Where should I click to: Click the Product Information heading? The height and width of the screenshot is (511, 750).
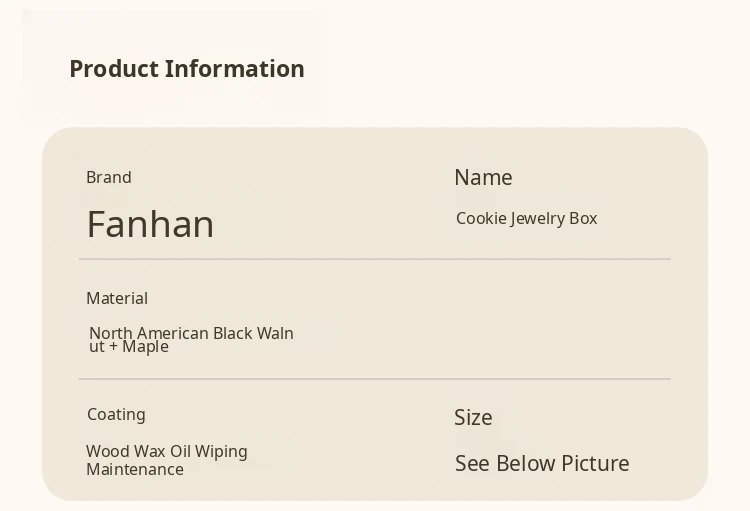[x=187, y=69]
